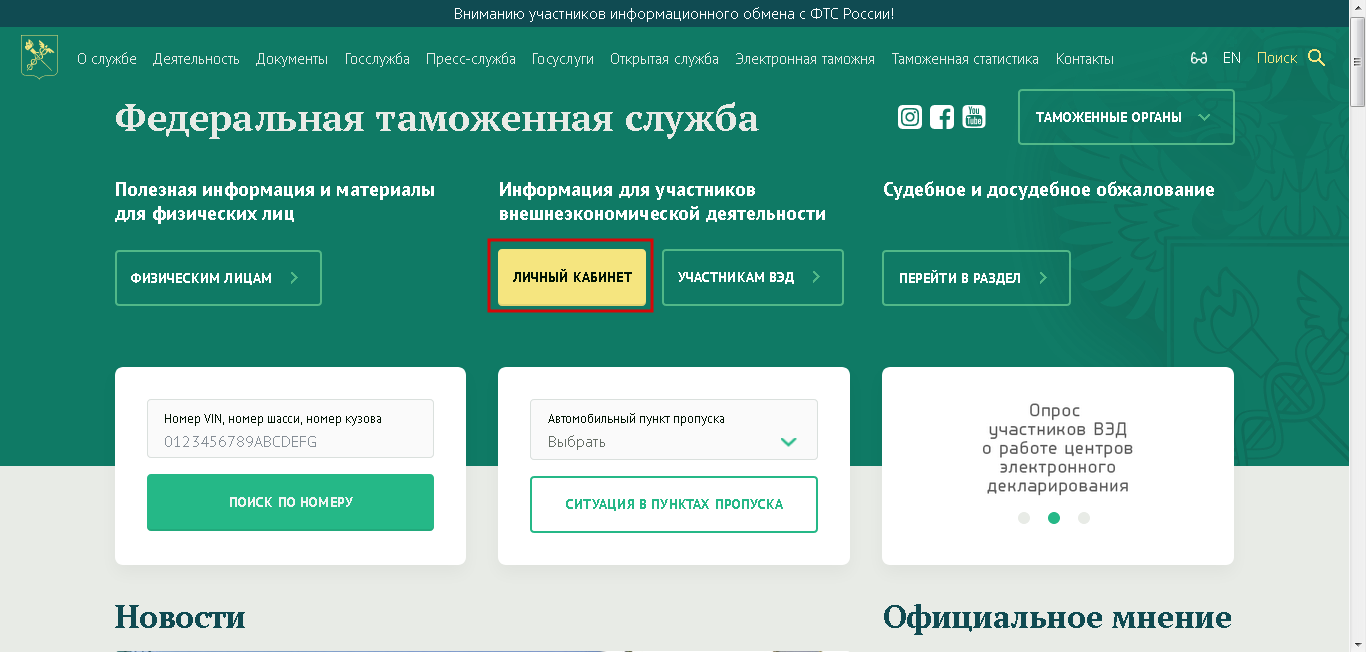Select the active second carousel dot
1366x652 pixels.
pyautogui.click(x=1054, y=518)
